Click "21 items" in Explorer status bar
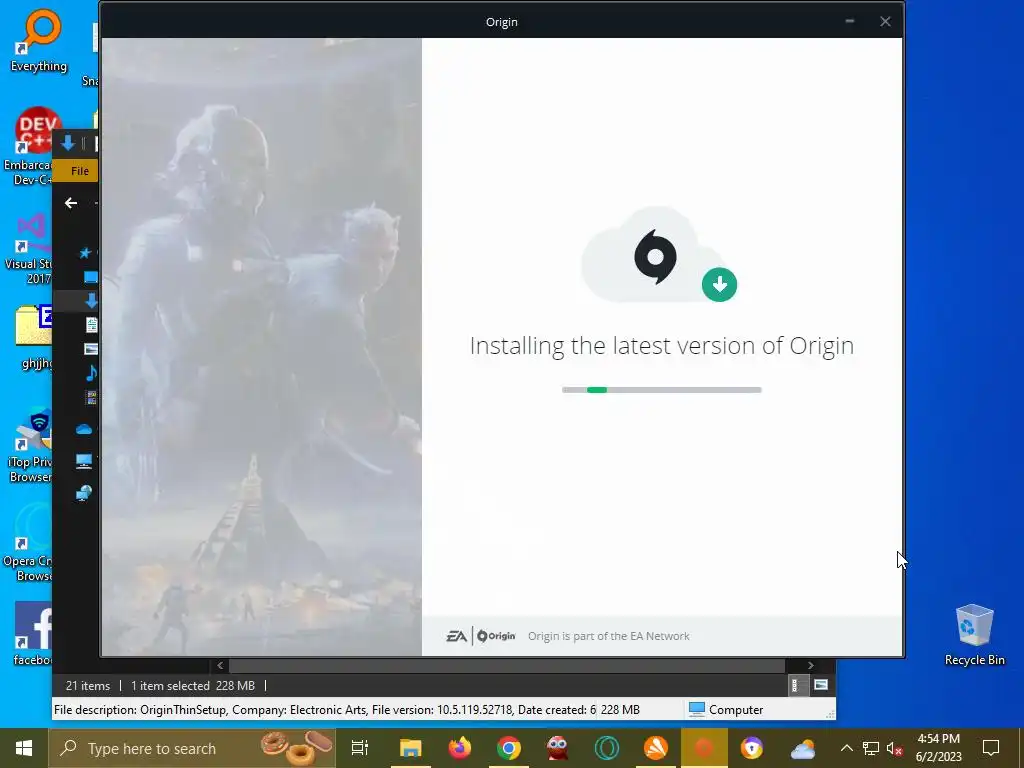Image resolution: width=1024 pixels, height=768 pixels. [x=88, y=686]
